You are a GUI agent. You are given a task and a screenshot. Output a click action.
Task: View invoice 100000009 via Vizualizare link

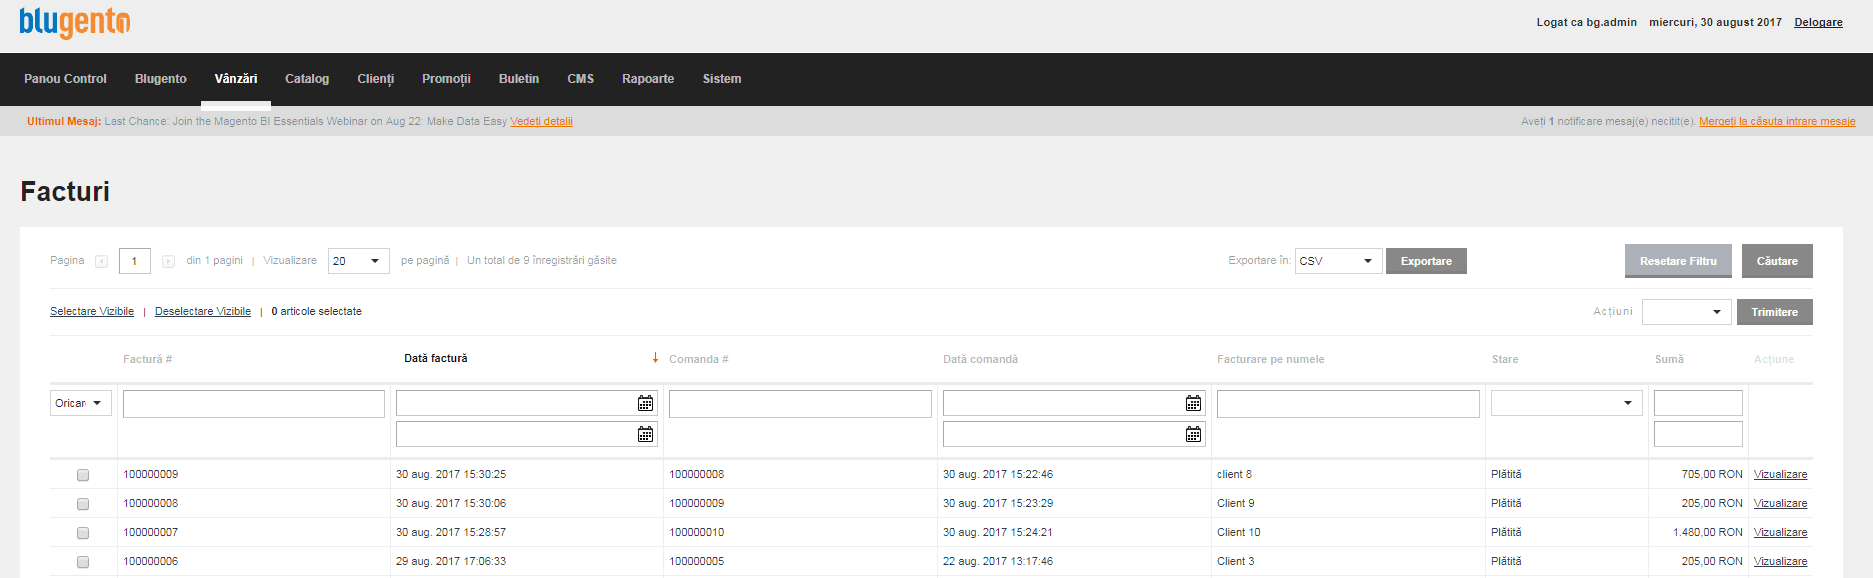1780,475
